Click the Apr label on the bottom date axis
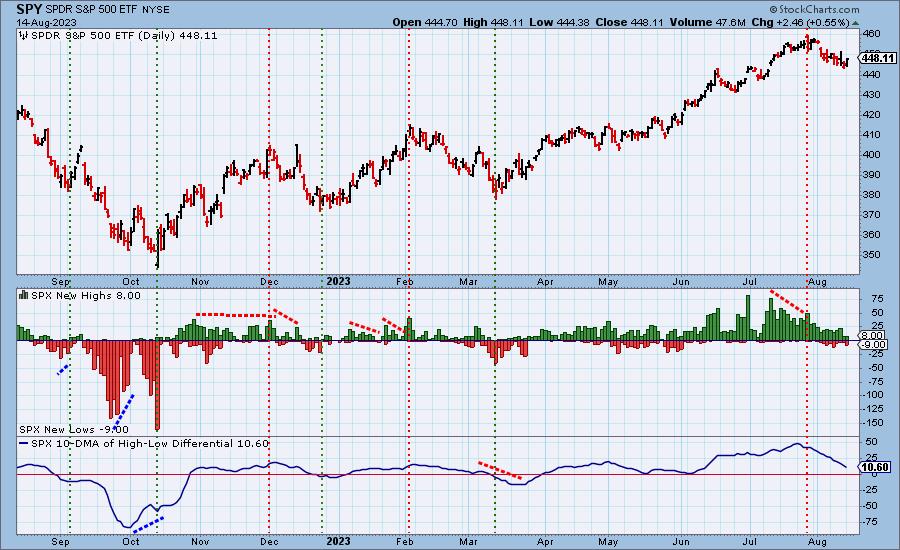Image resolution: width=900 pixels, height=550 pixels. coord(545,542)
